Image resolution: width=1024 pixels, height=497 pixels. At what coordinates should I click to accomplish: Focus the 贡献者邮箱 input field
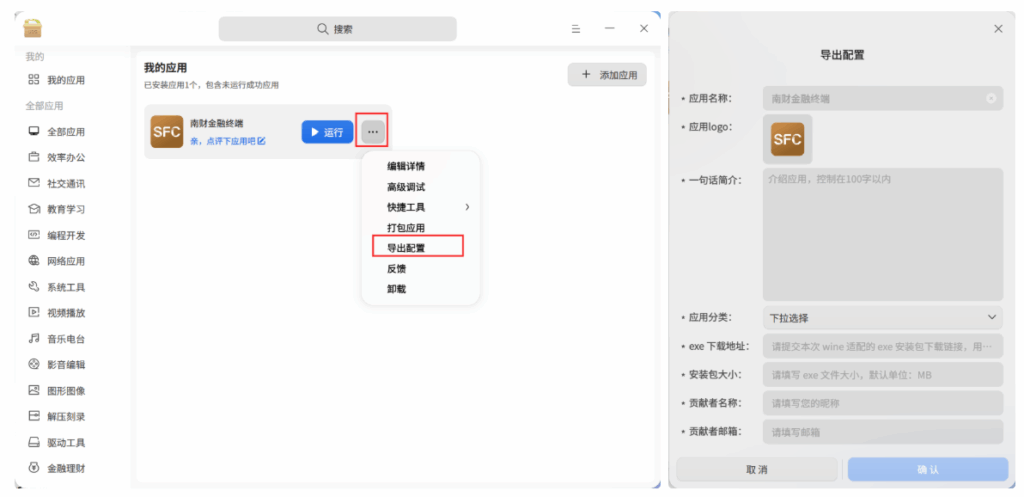(x=882, y=433)
